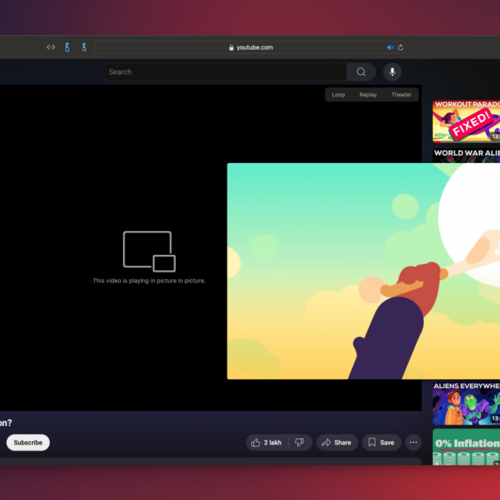Save the video to a playlist
Viewport: 500px width, 500px height.
(x=381, y=442)
